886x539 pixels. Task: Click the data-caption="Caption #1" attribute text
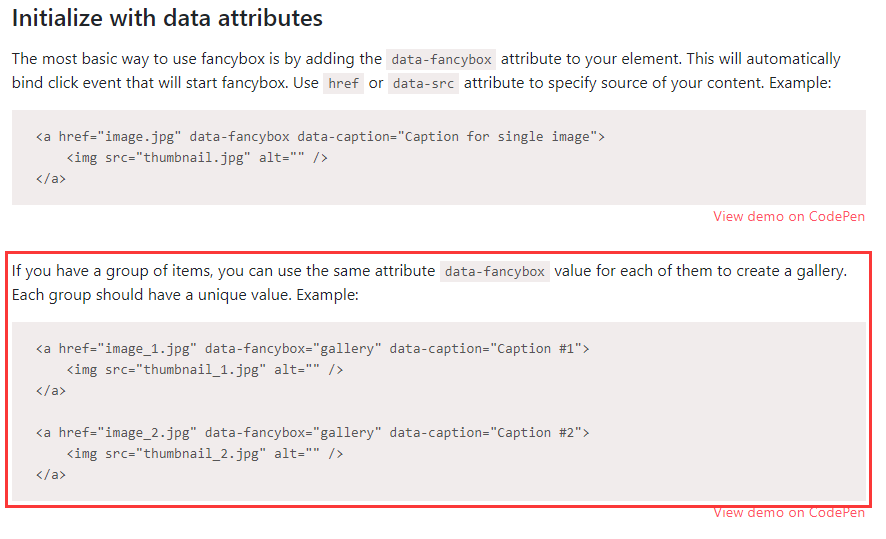pyautogui.click(x=485, y=349)
